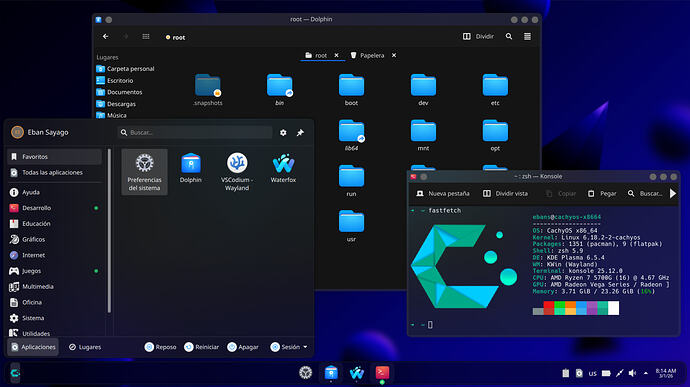Close the Papelera tab

click(394, 55)
